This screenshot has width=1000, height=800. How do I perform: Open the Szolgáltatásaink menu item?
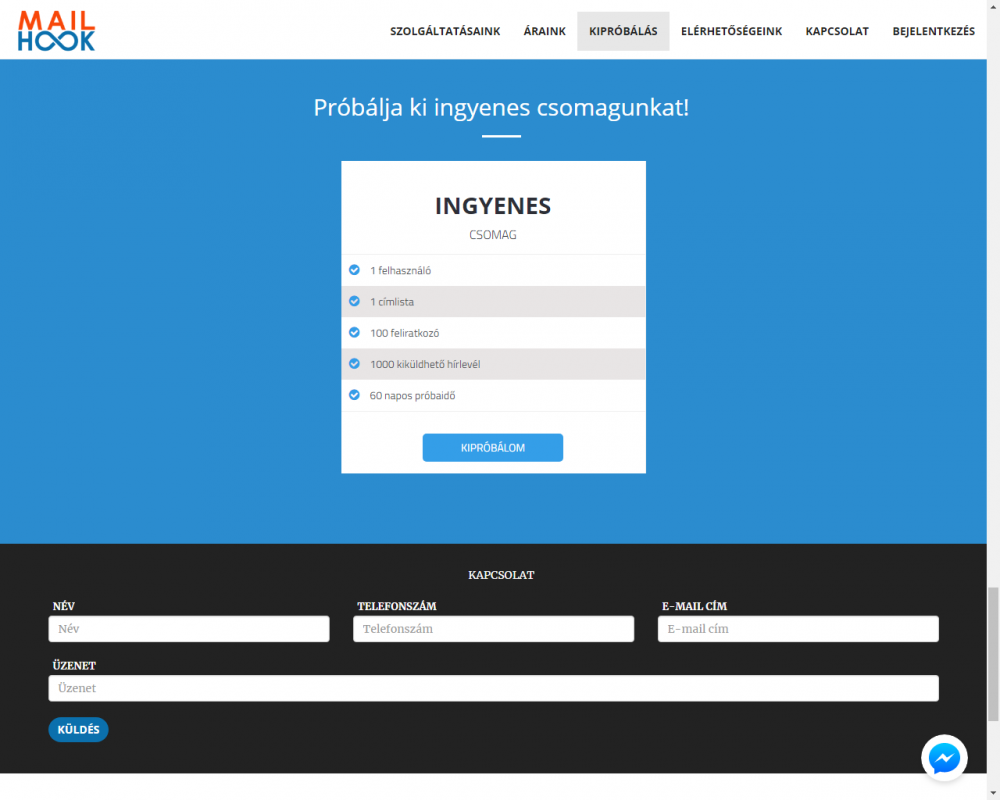[445, 31]
